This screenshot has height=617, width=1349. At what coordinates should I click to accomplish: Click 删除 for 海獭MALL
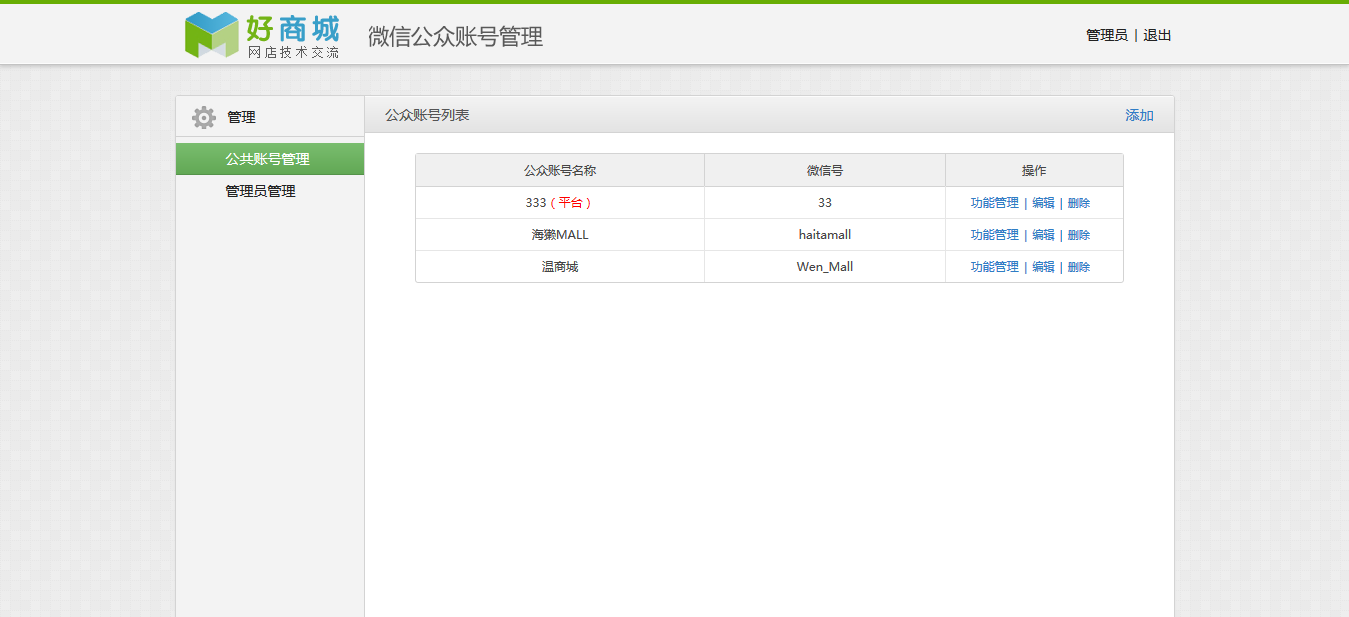[1079, 235]
